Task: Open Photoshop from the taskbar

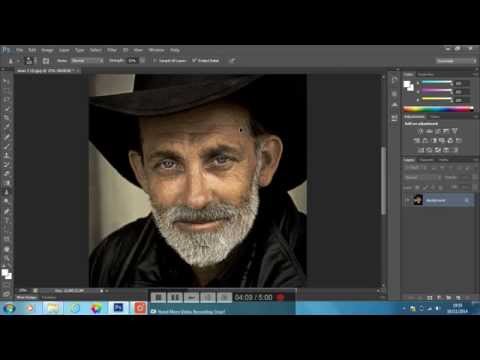Action: [x=118, y=308]
